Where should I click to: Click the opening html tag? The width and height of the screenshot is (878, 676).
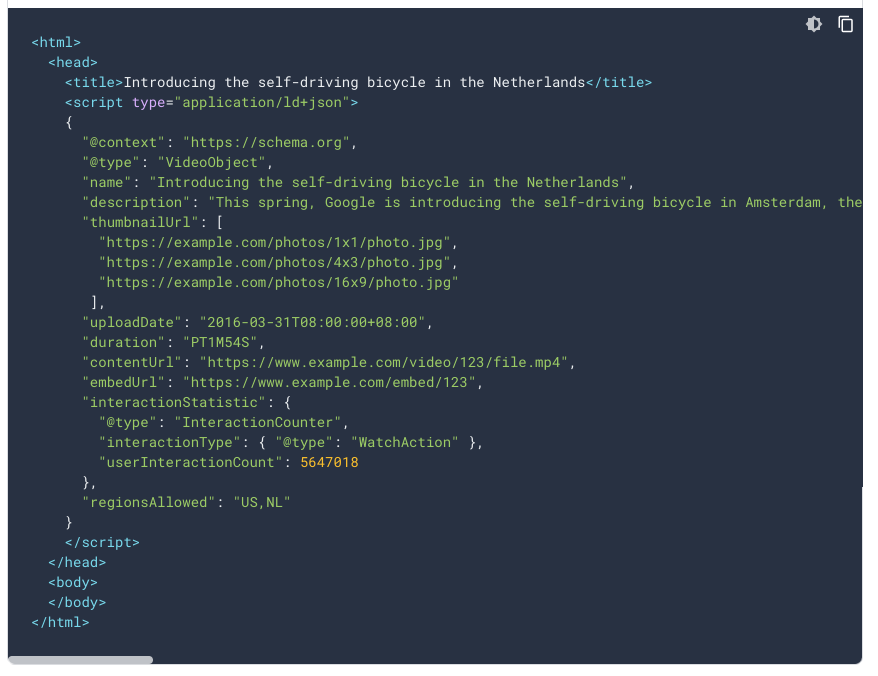click(56, 43)
